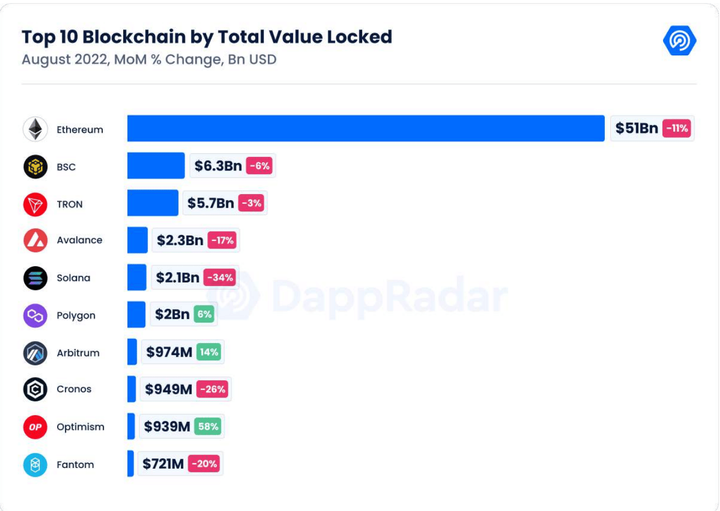Click the DappRadar hexagon logo icon
The width and height of the screenshot is (720, 511).
(x=680, y=41)
